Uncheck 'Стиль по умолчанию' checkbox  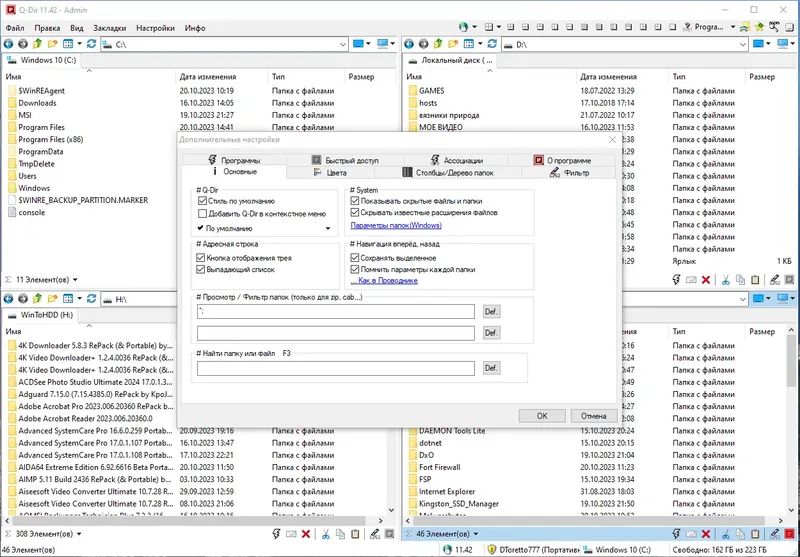pos(202,201)
